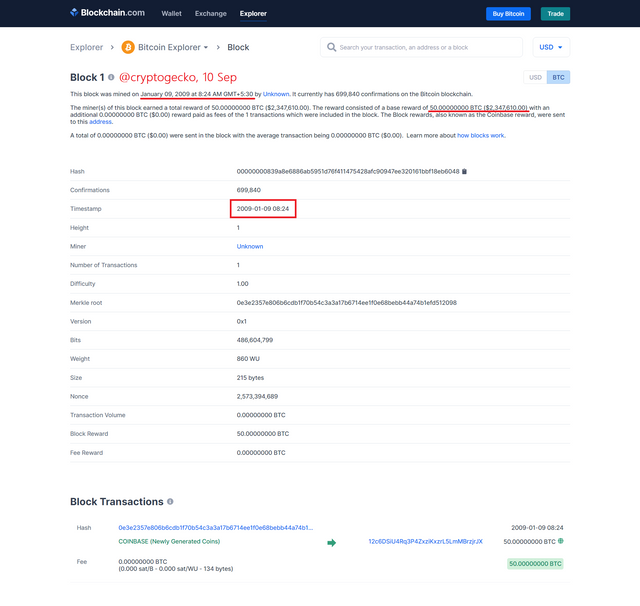Click the Confirmations value 699,840
This screenshot has width=640, height=606.
[x=249, y=190]
